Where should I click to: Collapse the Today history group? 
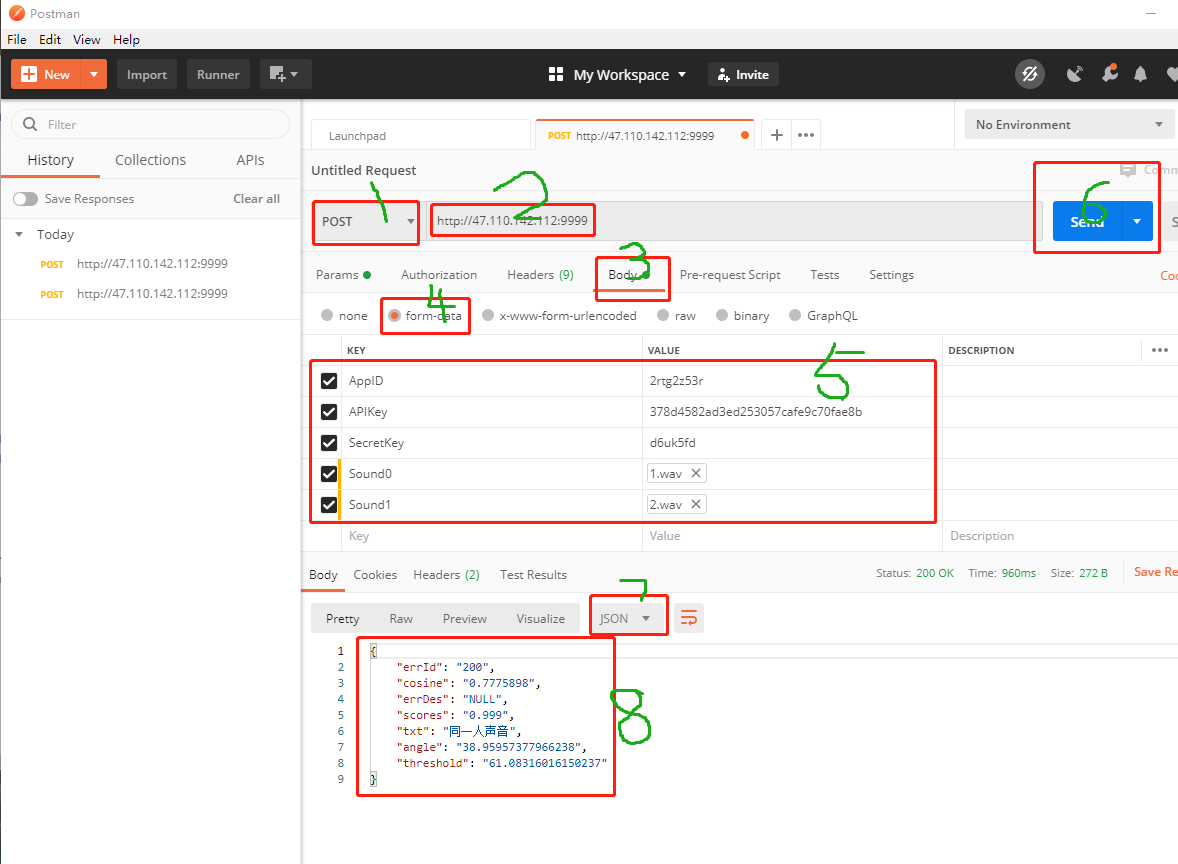point(19,234)
